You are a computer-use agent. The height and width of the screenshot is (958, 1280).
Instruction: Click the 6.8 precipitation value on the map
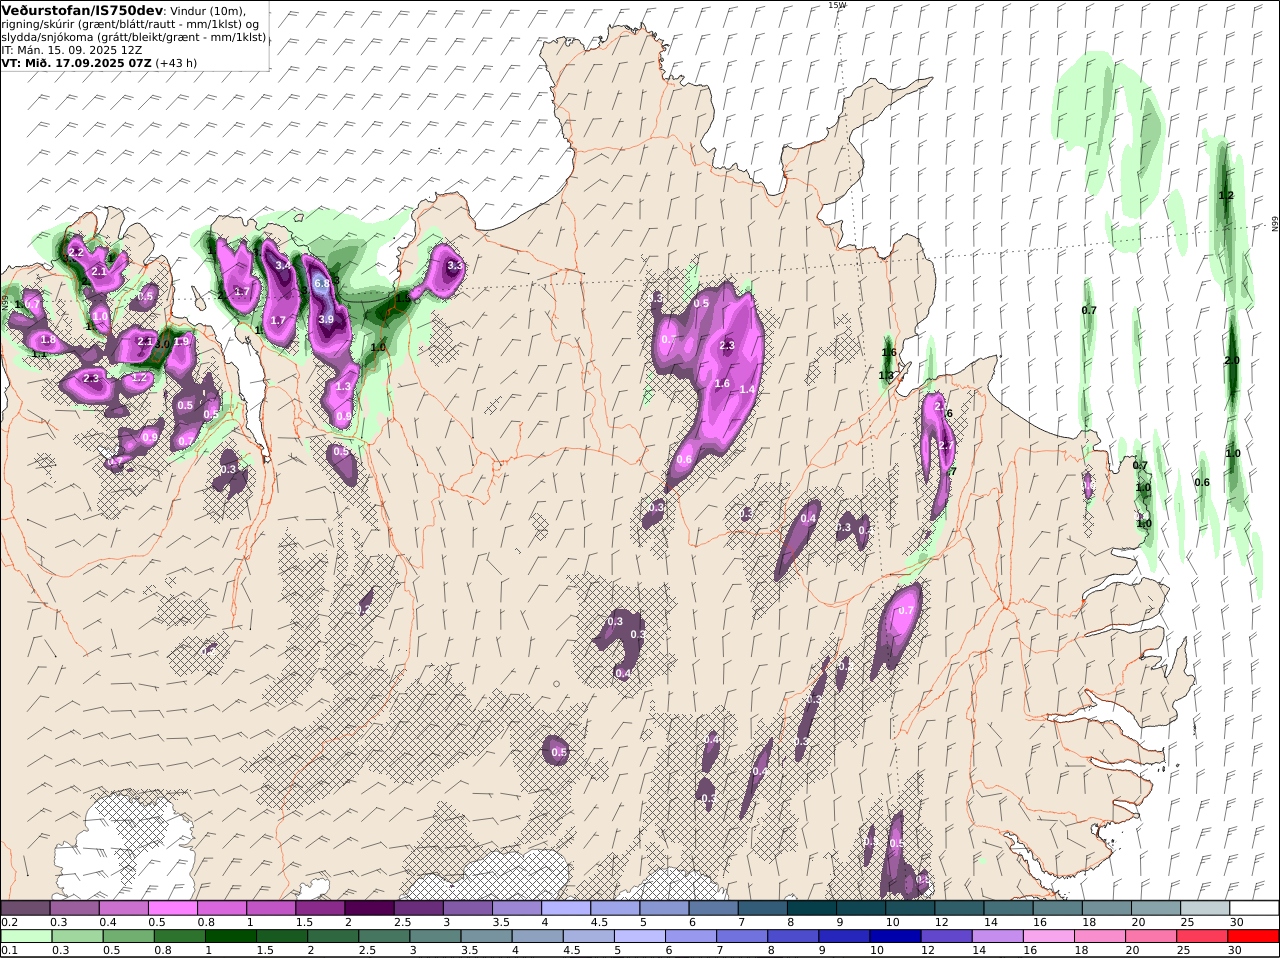pyautogui.click(x=322, y=283)
